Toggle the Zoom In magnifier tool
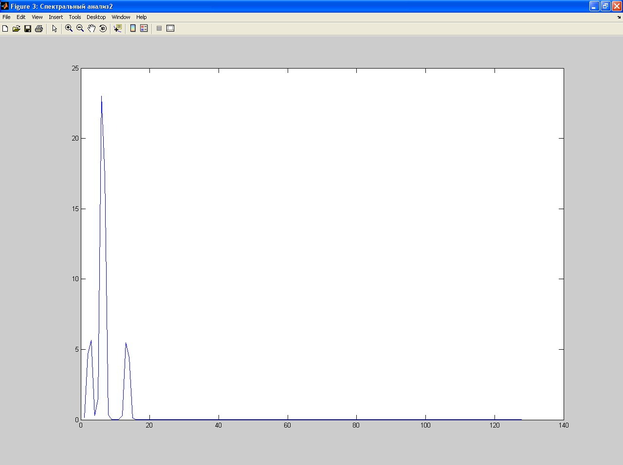Viewport: 623px width, 465px height. (x=69, y=28)
